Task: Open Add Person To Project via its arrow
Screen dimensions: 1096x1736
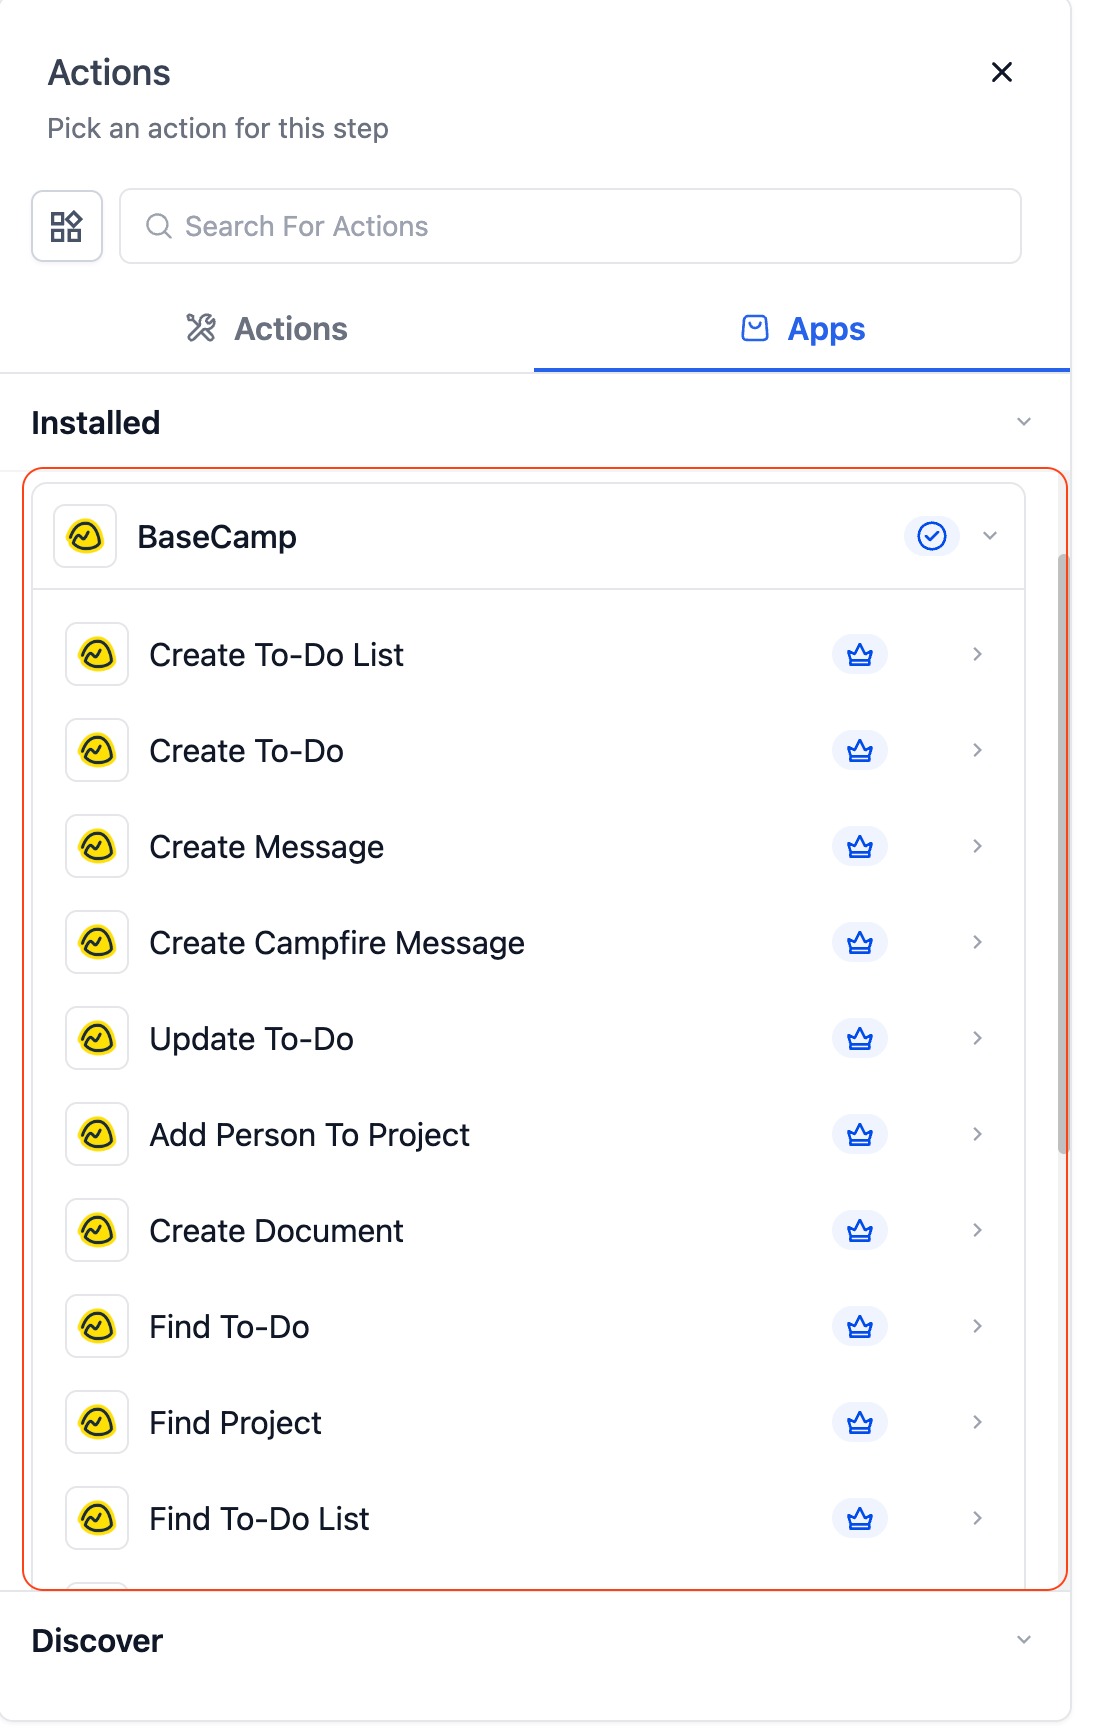Action: (977, 1134)
